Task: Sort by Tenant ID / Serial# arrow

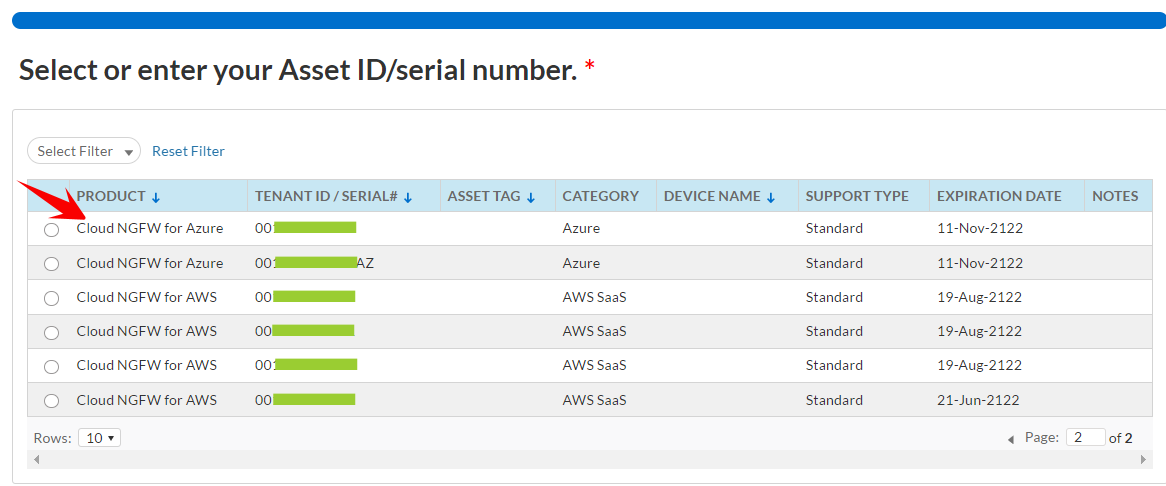Action: [x=408, y=197]
